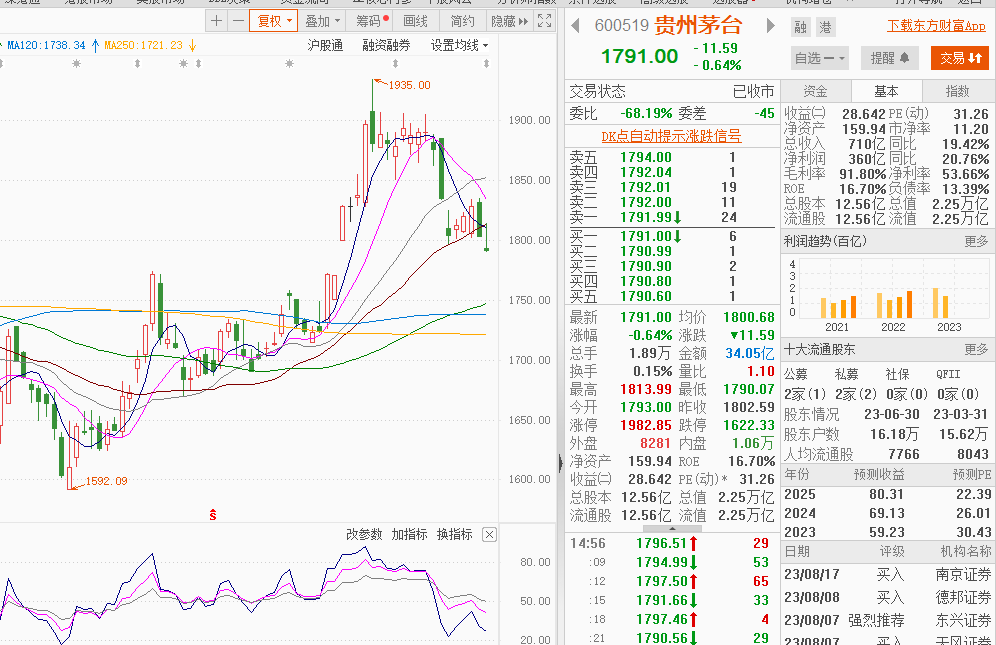
Task: Click the 1935.00 high price label
Action: 409,85
